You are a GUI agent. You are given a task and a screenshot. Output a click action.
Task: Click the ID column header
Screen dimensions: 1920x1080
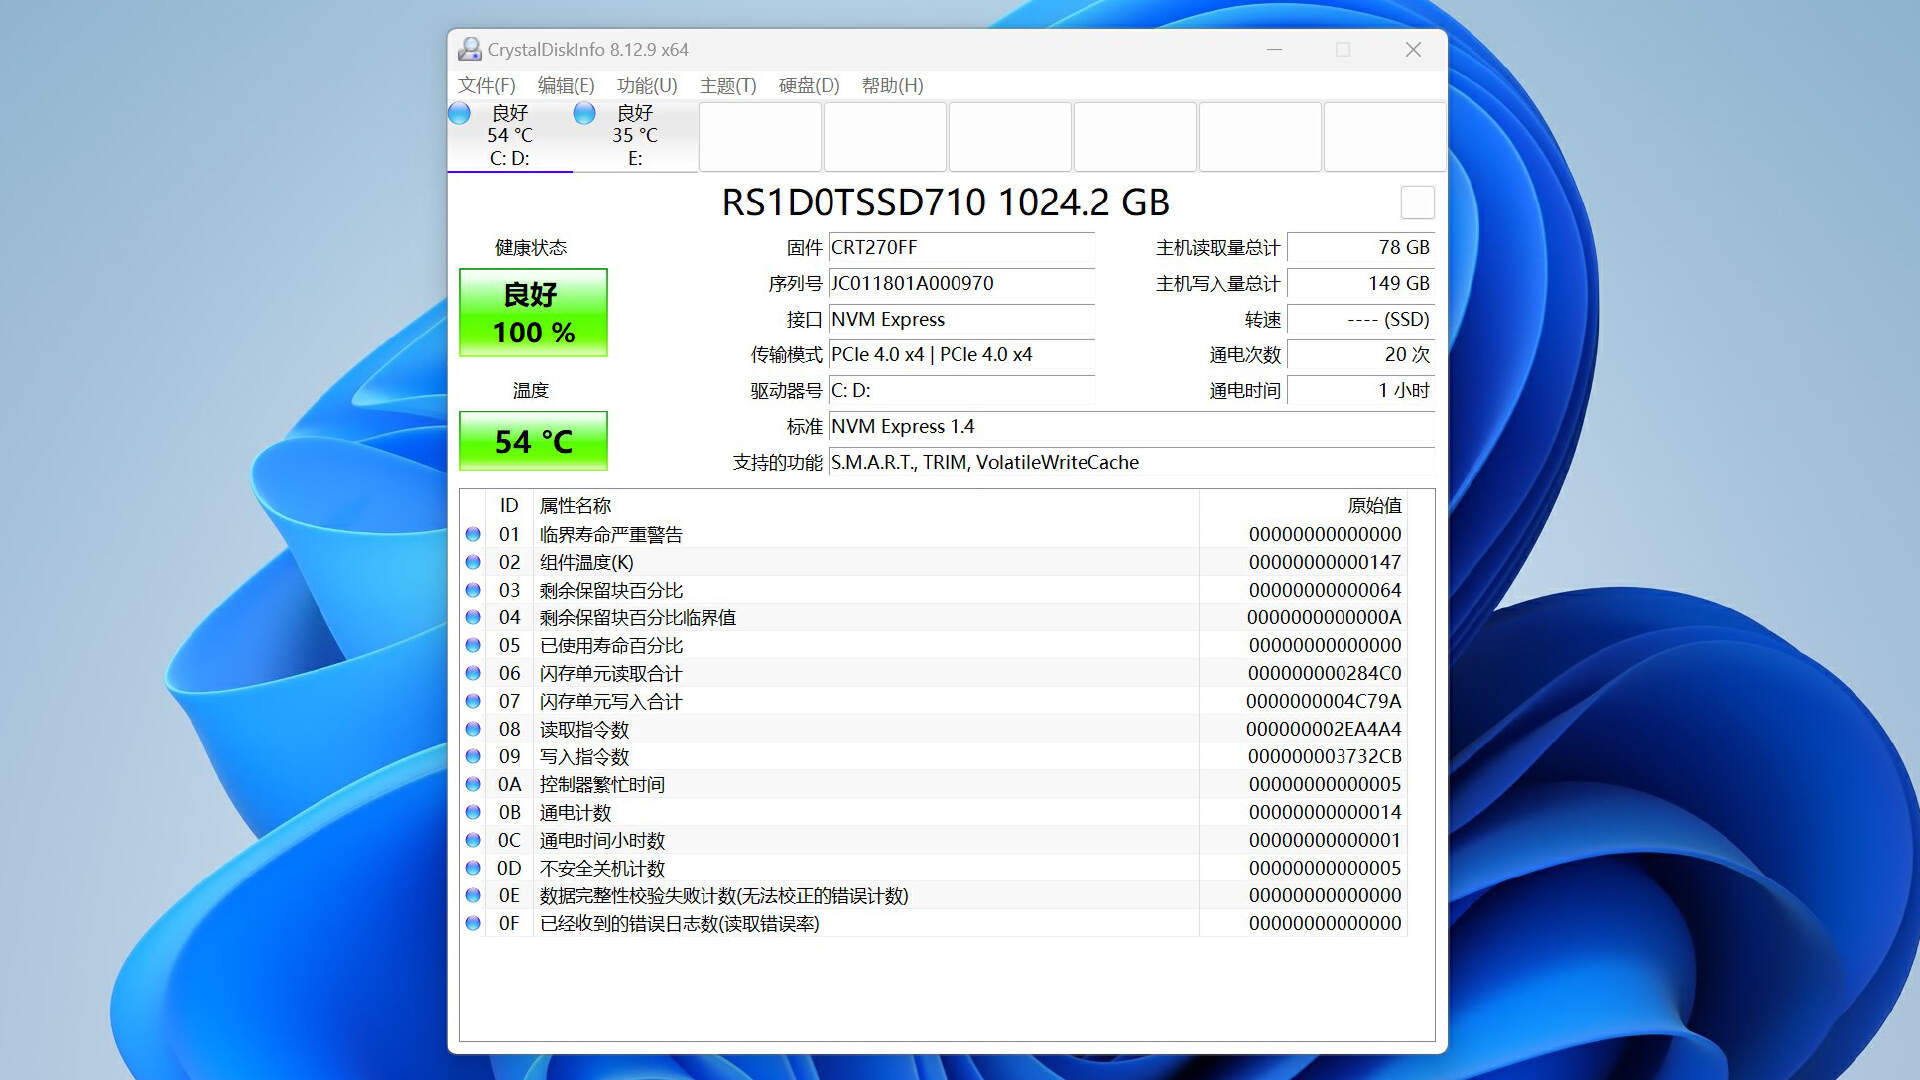(x=509, y=506)
